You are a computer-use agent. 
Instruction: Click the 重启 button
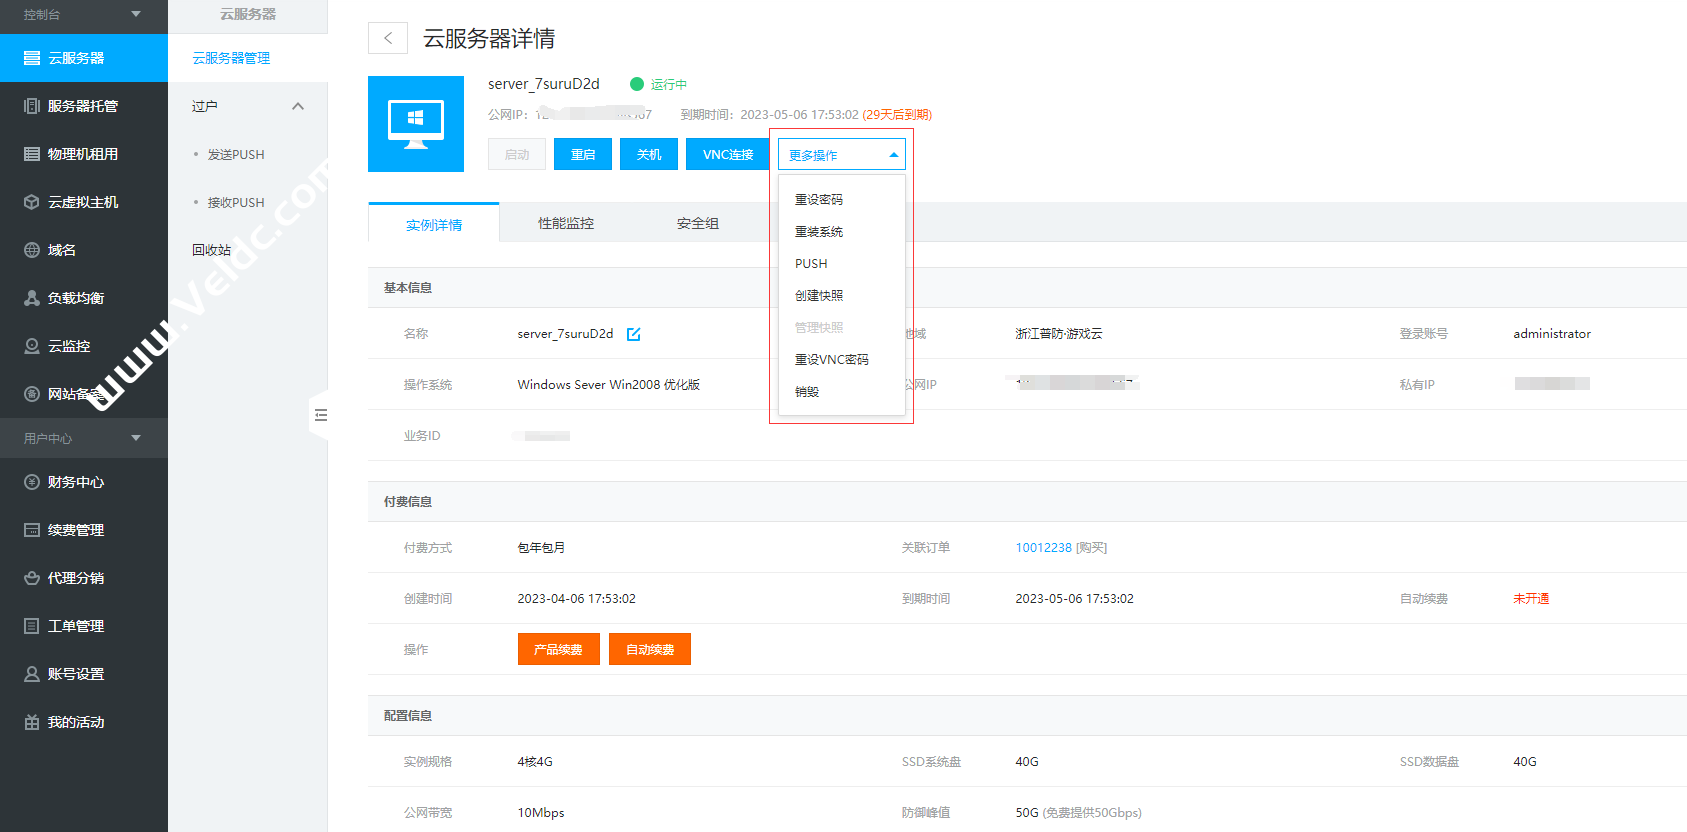click(x=583, y=155)
